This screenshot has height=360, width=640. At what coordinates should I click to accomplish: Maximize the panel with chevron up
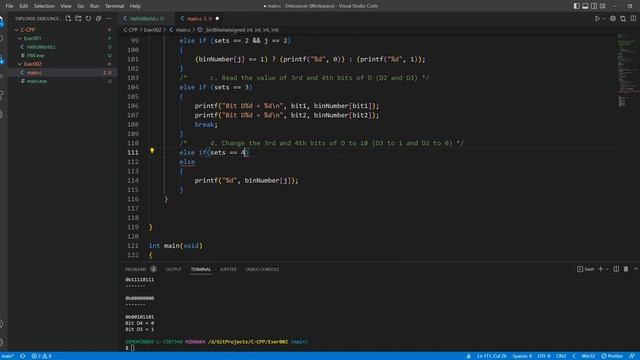(x=636, y=269)
